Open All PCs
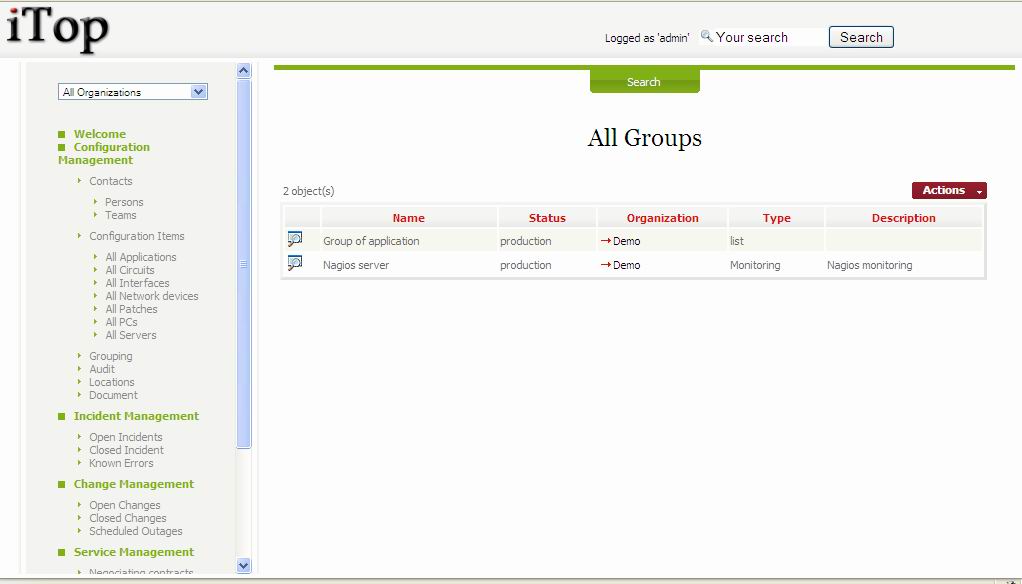This screenshot has height=584, width=1022. tap(121, 322)
